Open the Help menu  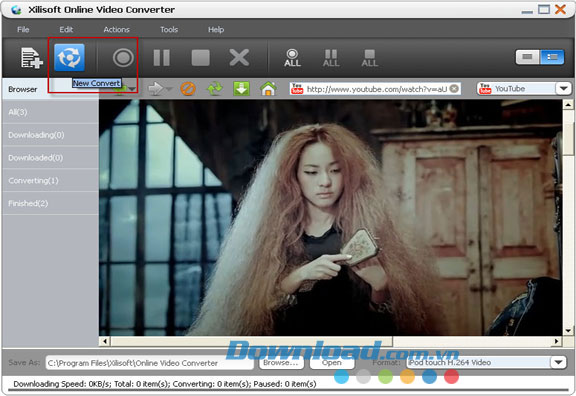point(216,30)
